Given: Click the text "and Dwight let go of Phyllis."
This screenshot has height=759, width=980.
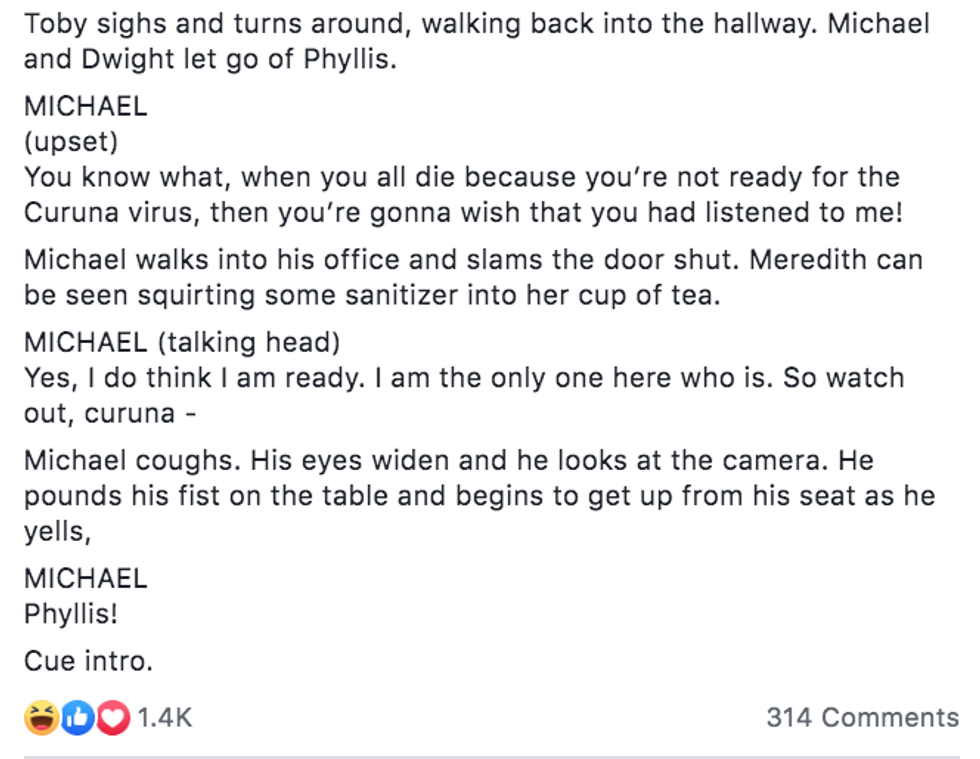Looking at the screenshot, I should click(210, 60).
